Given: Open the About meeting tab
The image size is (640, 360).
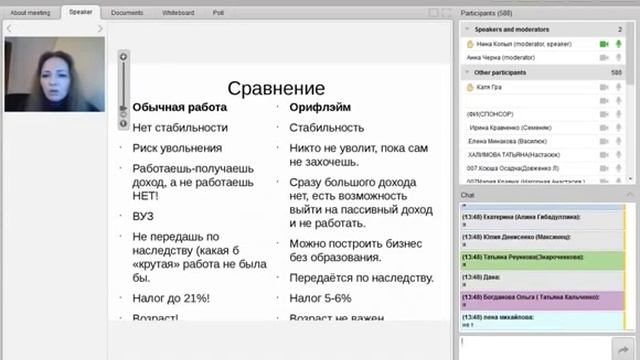Looking at the screenshot, I should [x=30, y=13].
